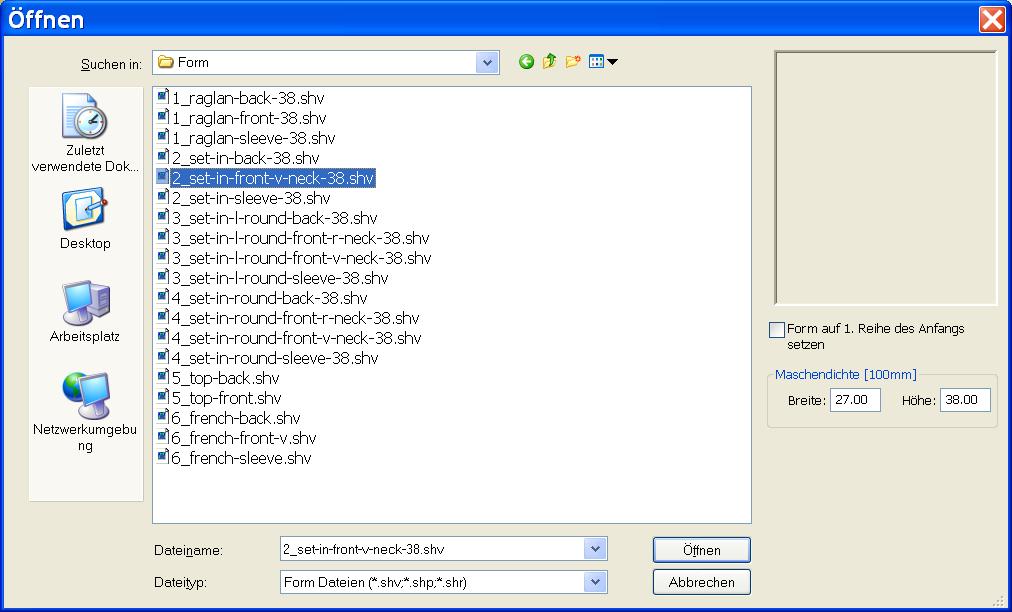The width and height of the screenshot is (1012, 612).
Task: Enable Form auf 1. Reihe des Anfangs setzen
Action: 777,330
